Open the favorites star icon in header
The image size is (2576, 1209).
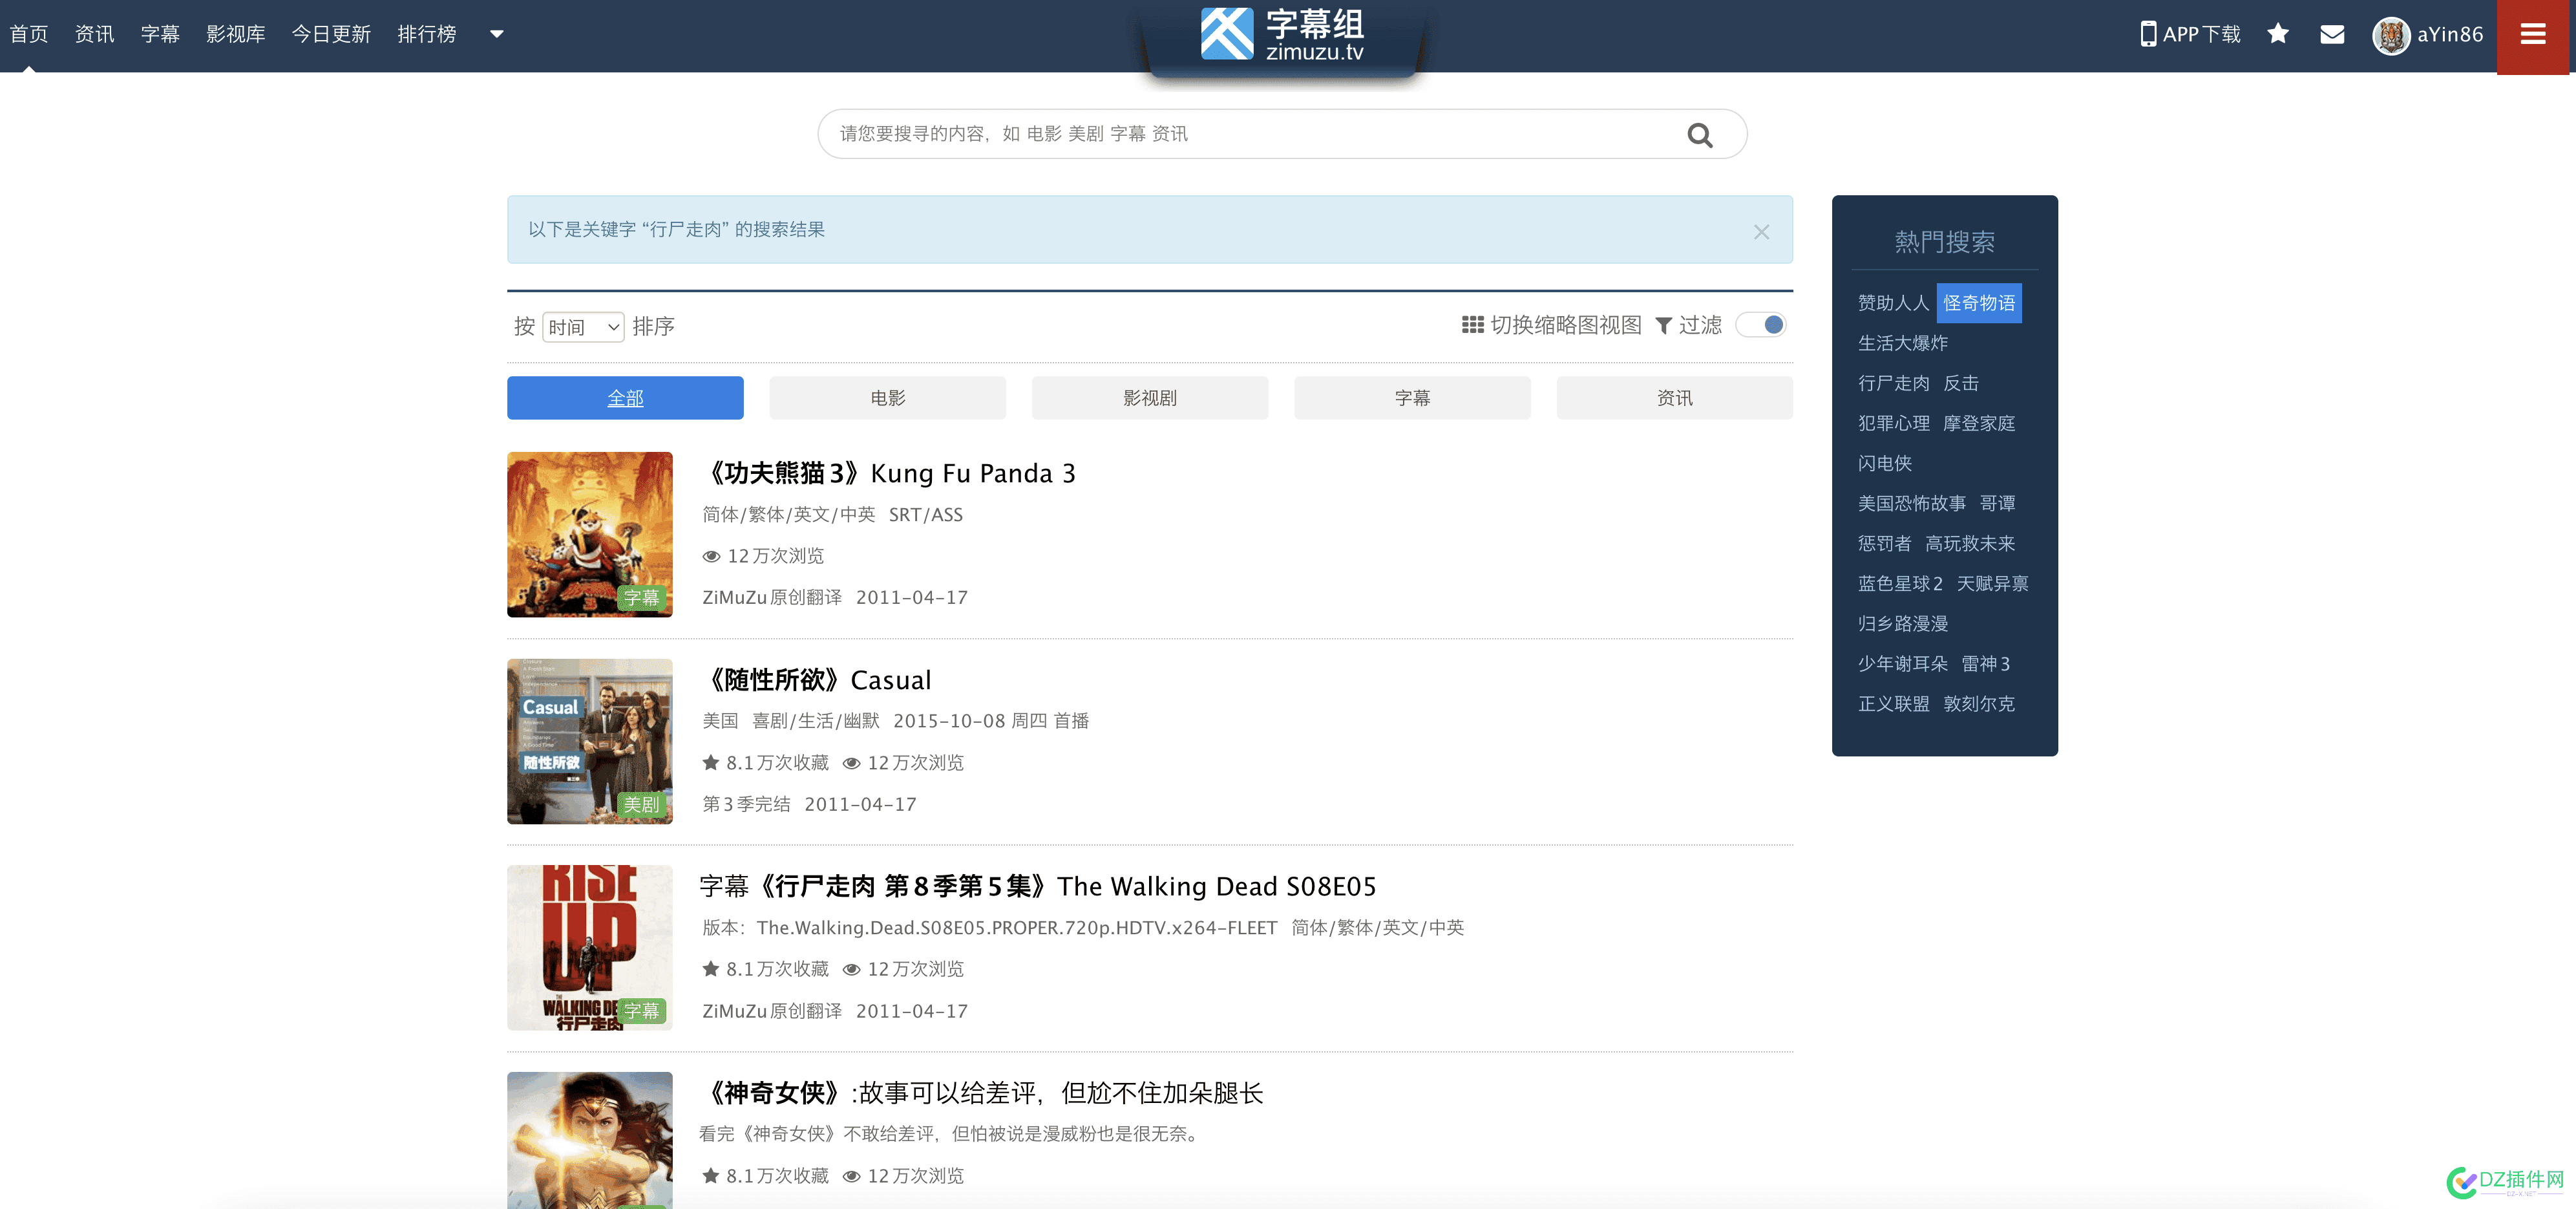point(2278,34)
